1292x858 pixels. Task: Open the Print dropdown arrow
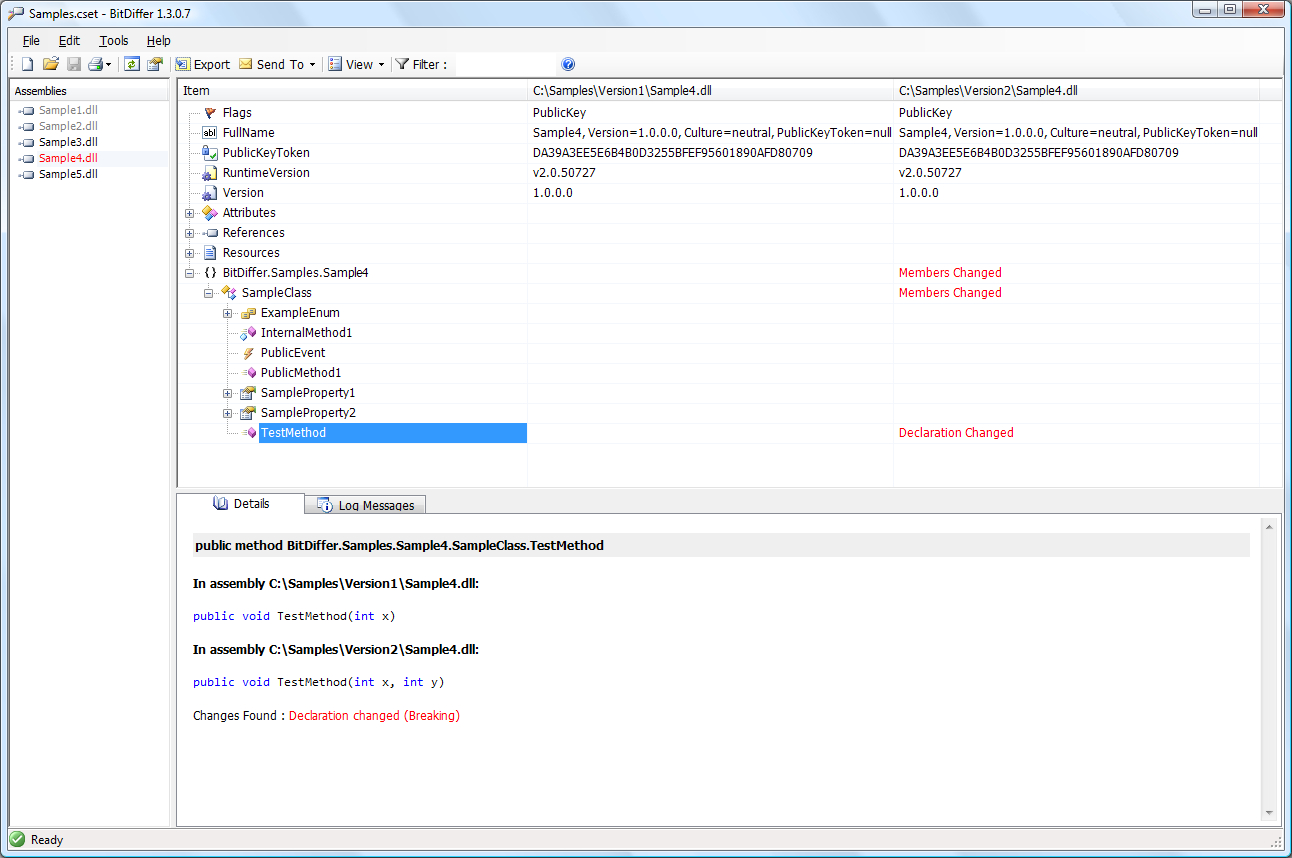click(x=108, y=65)
